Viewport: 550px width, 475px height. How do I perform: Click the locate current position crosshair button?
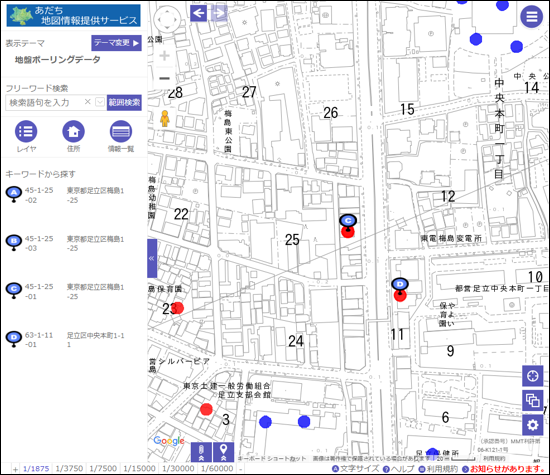pos(532,376)
